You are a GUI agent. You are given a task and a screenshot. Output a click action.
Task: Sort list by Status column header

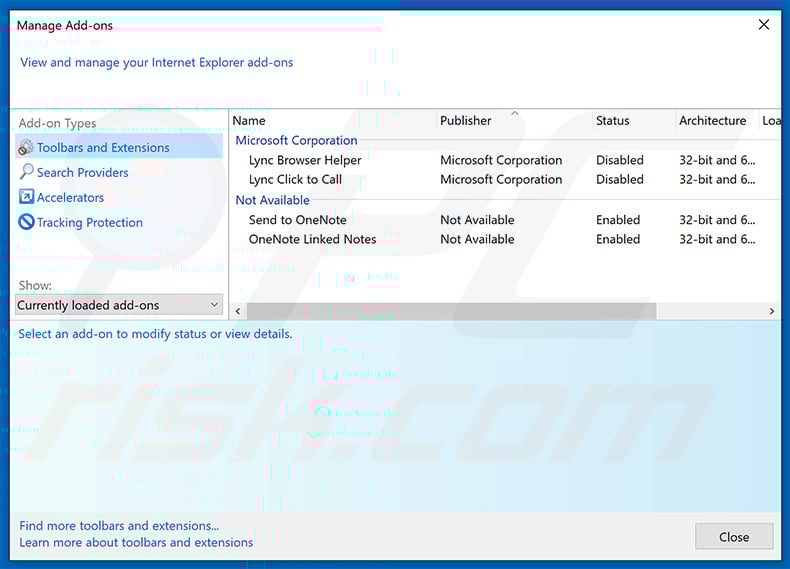pyautogui.click(x=613, y=121)
